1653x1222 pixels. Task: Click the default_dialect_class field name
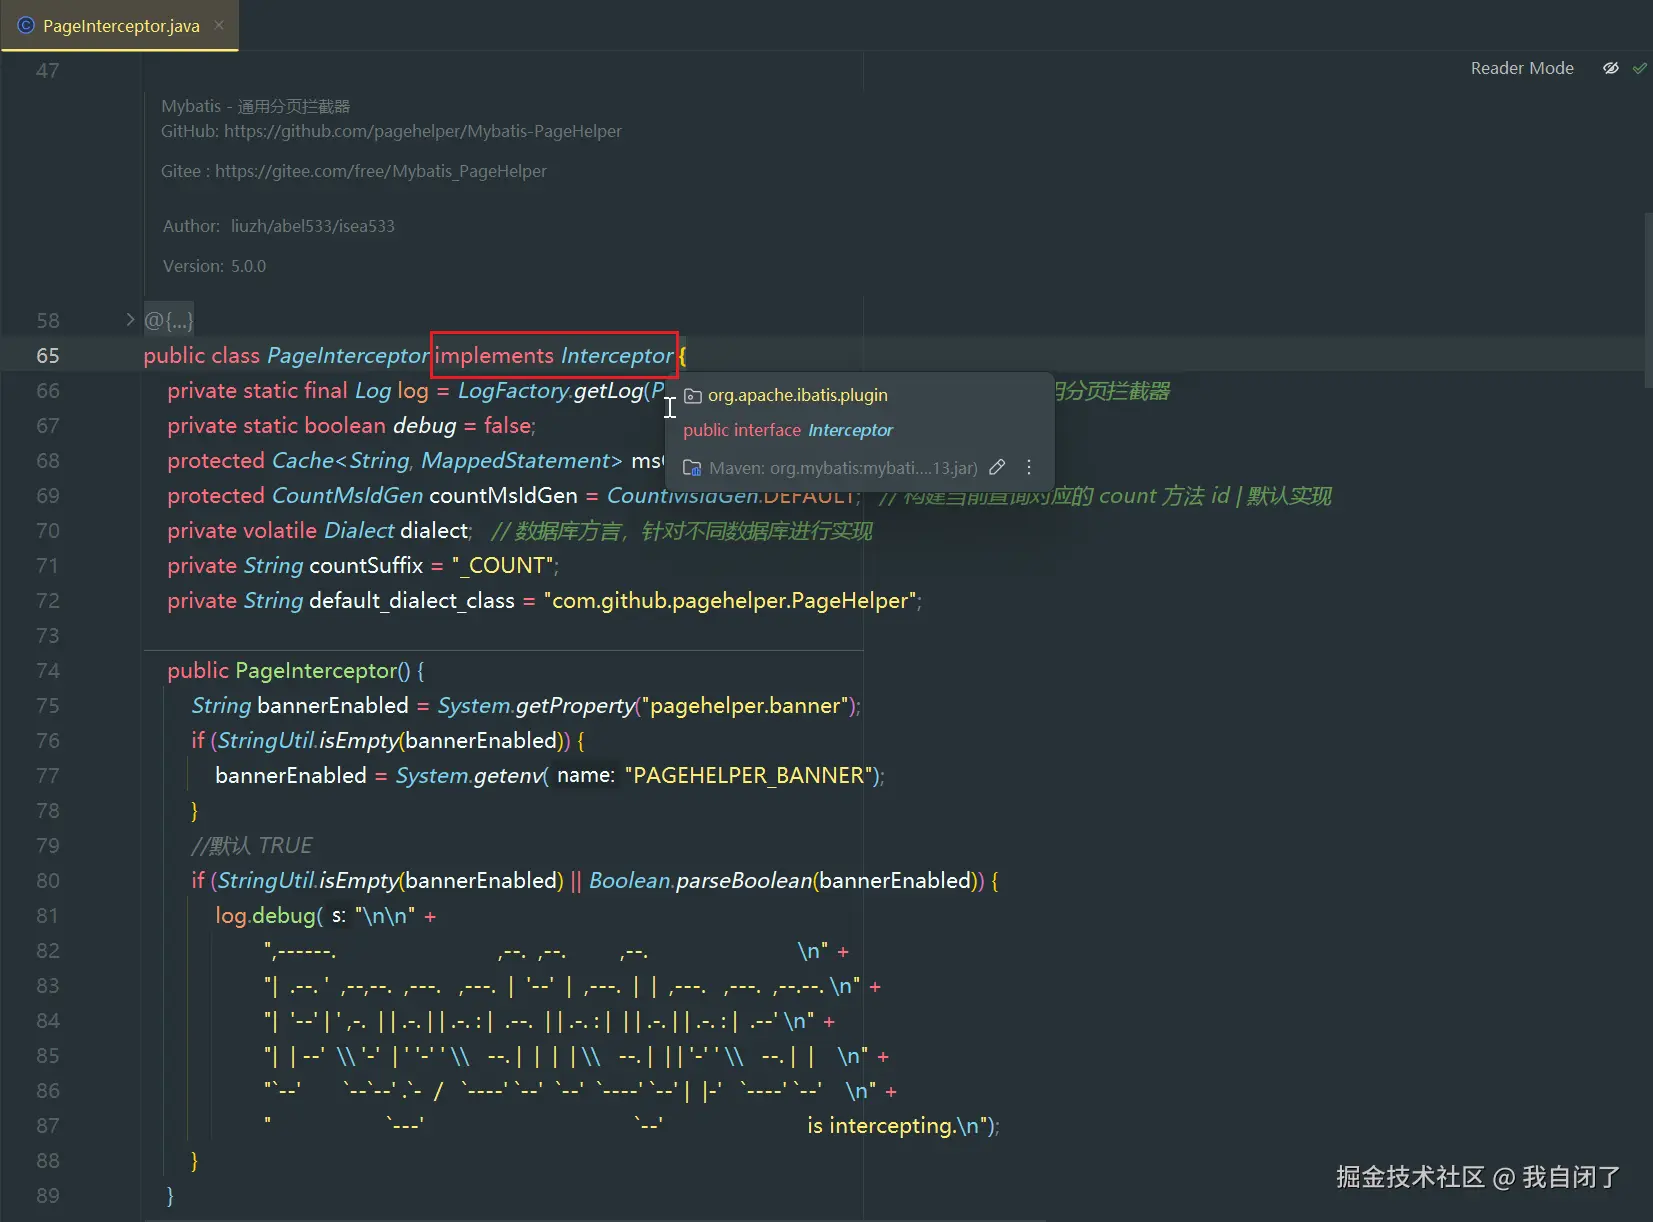(x=412, y=601)
